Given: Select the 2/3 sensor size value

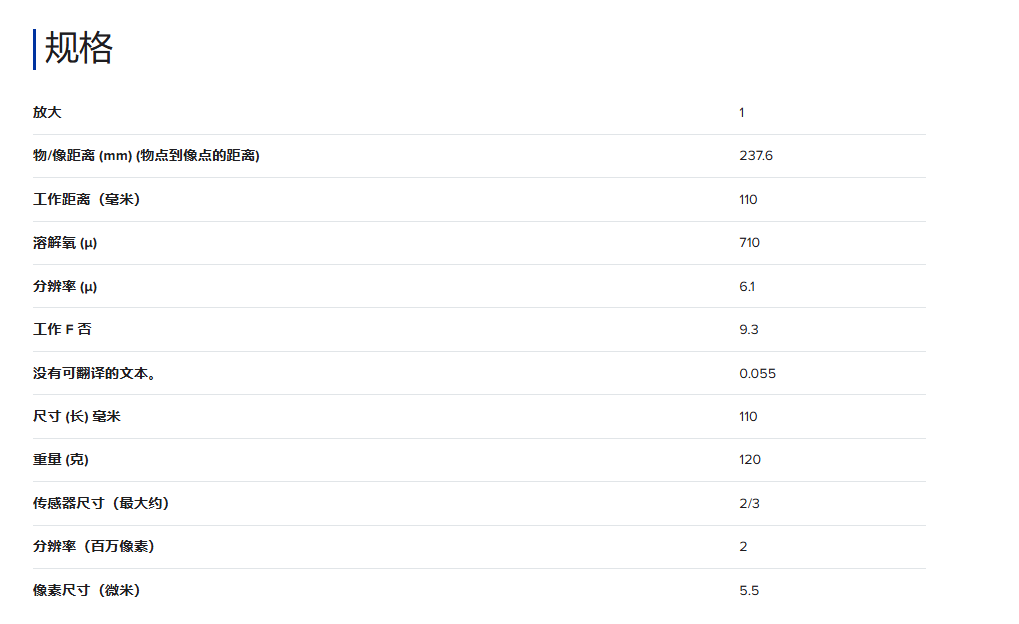Looking at the screenshot, I should tap(749, 503).
